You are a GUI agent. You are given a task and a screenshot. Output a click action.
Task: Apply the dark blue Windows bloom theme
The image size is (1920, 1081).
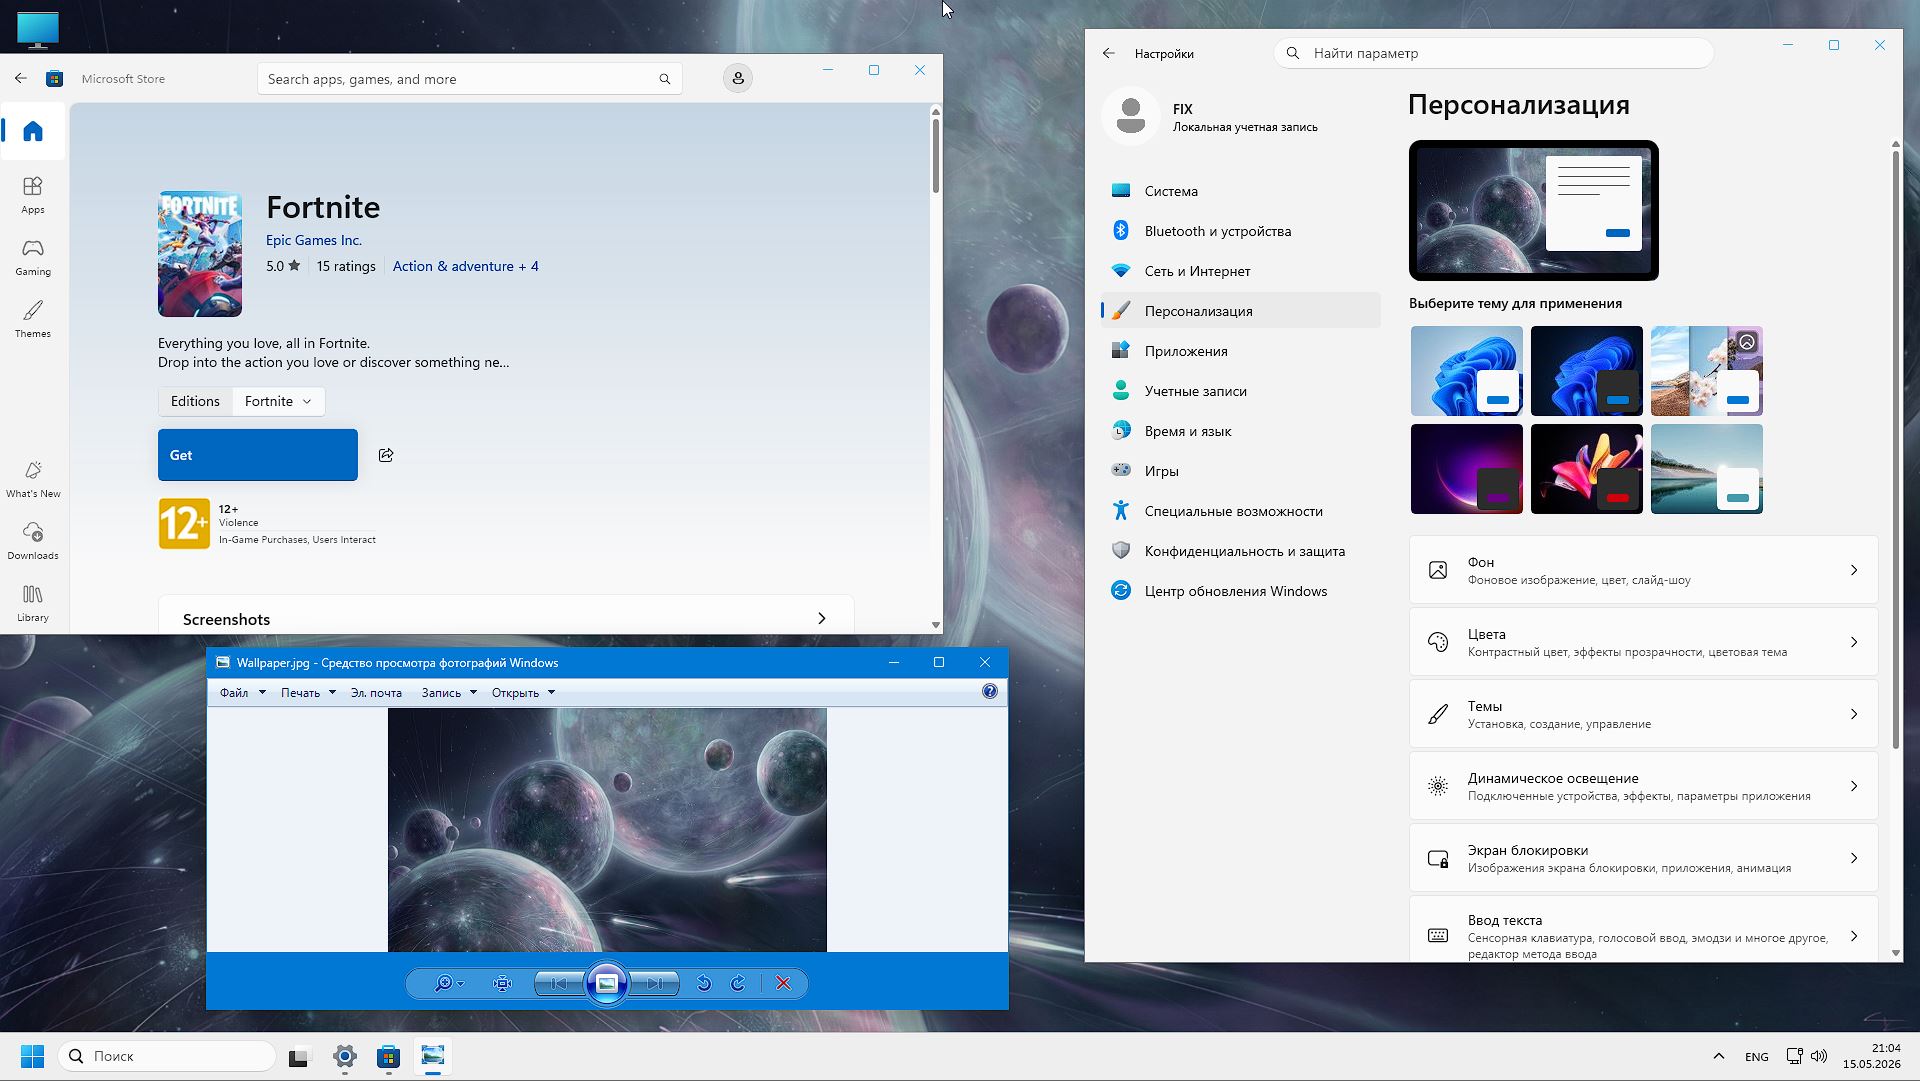tap(1587, 371)
